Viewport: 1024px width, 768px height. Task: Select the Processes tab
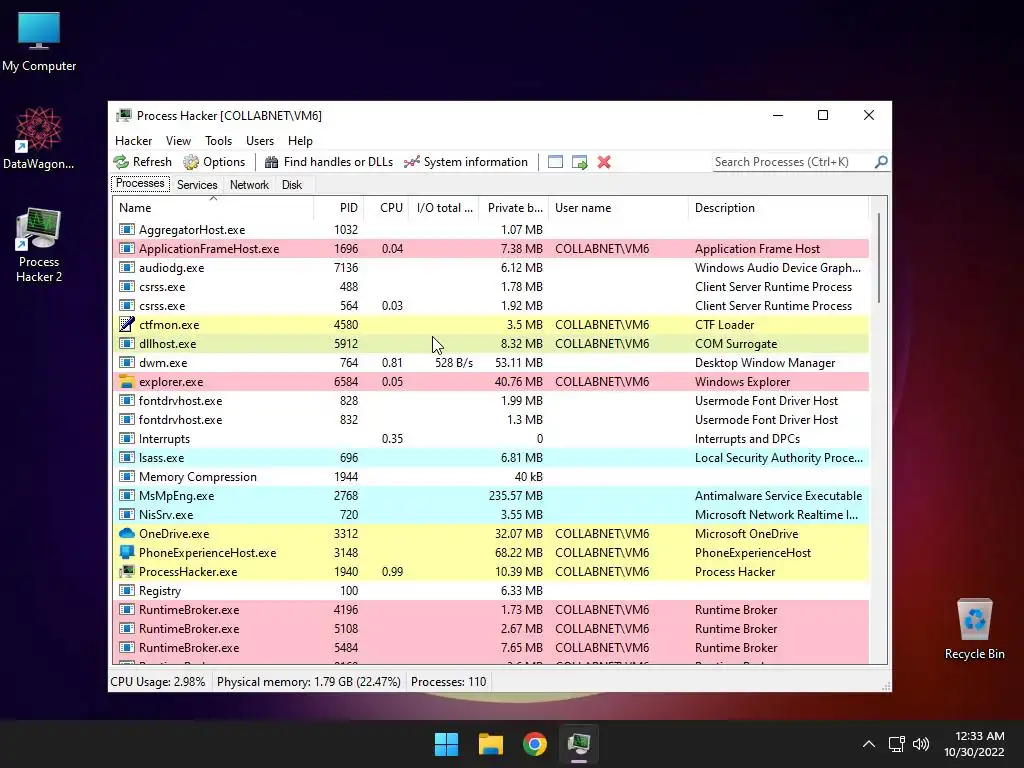point(140,184)
